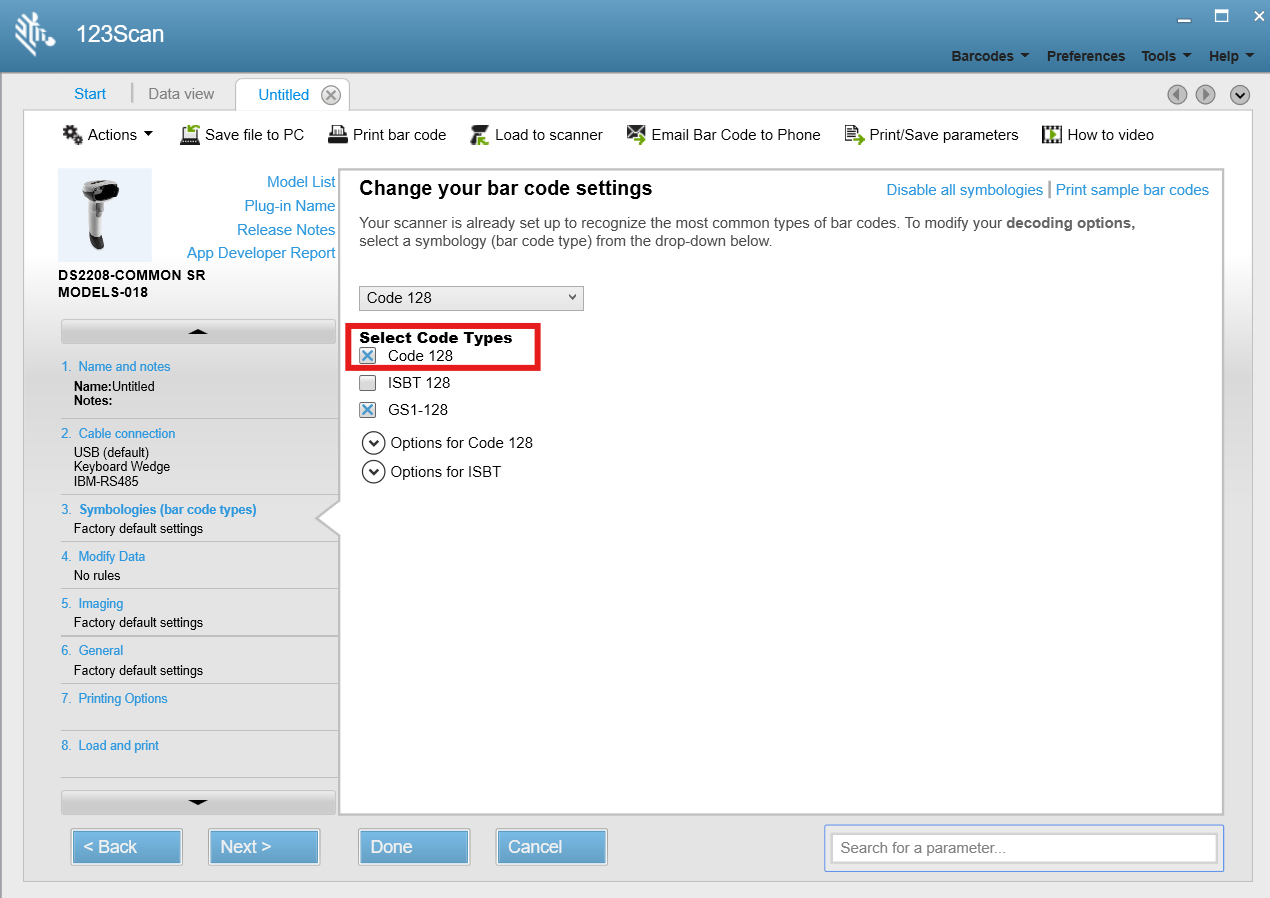Click the Email Bar Code to Phone icon

[x=636, y=135]
